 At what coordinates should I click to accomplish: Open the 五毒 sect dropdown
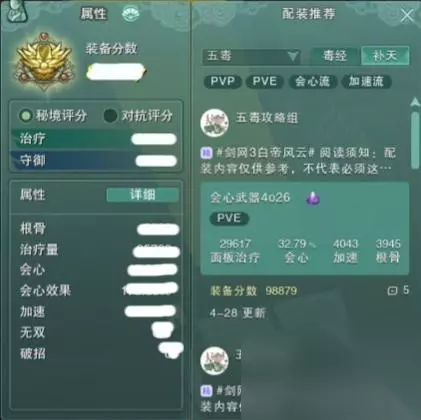251,56
